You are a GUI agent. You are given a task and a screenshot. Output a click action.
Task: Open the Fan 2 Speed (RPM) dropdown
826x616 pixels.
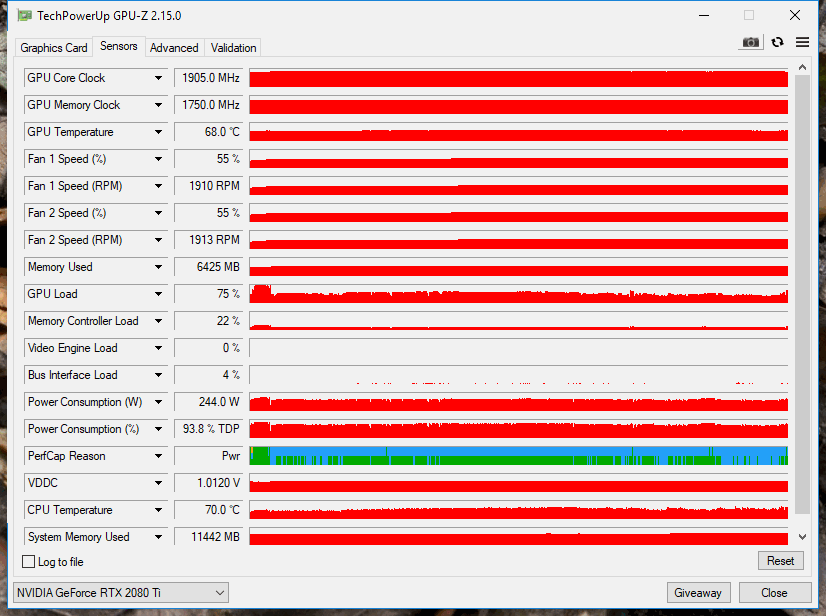click(x=158, y=240)
